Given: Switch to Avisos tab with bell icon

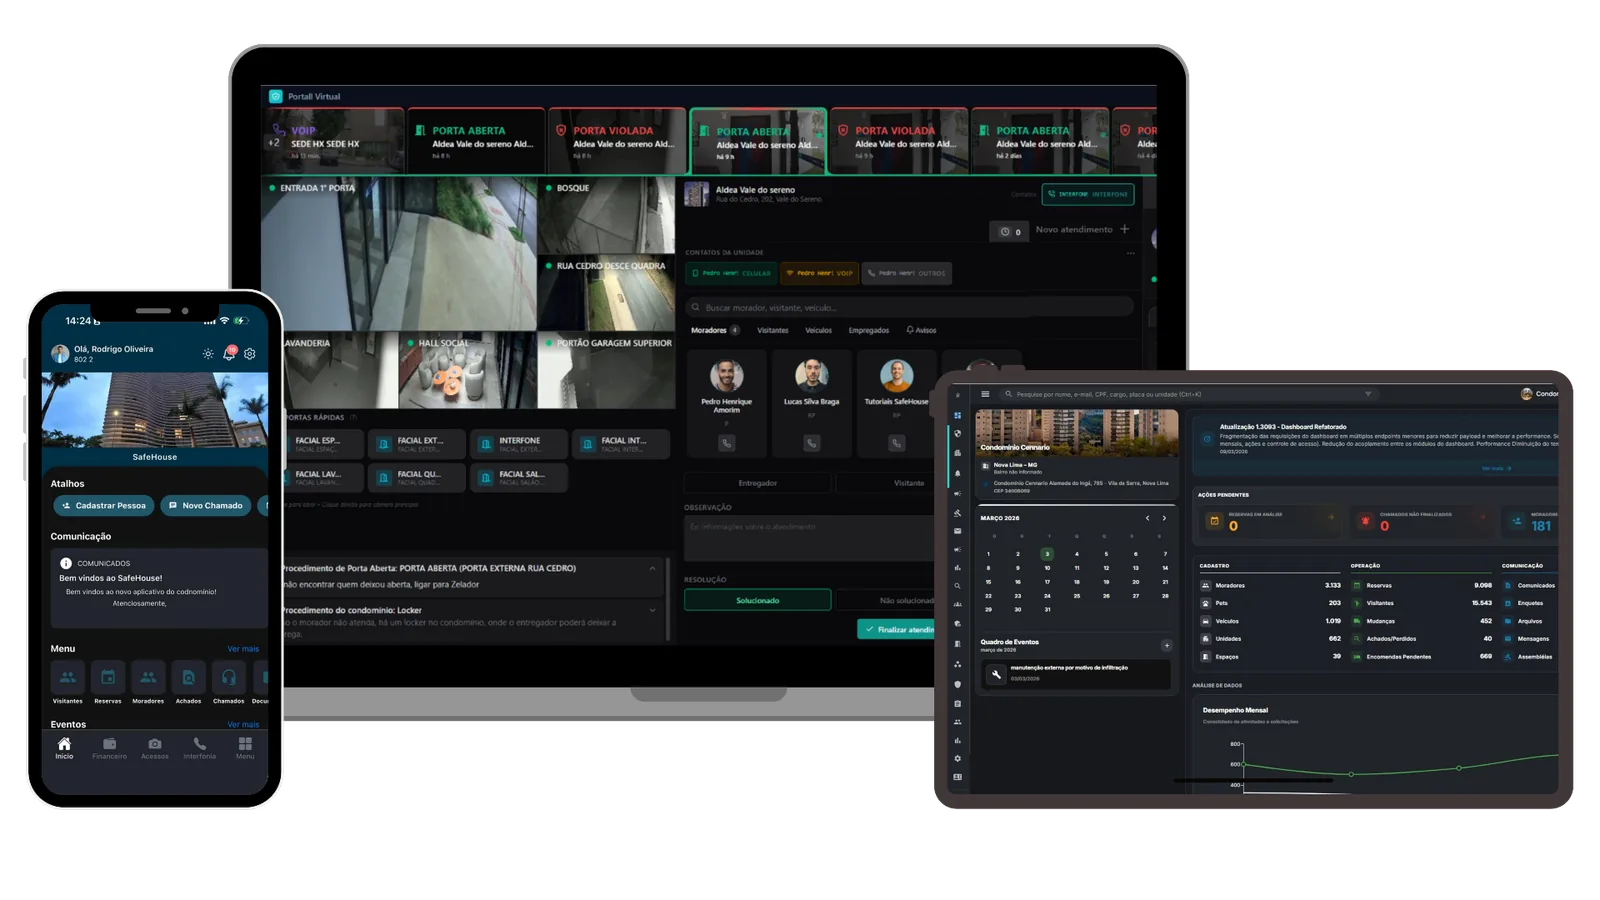Looking at the screenshot, I should [921, 330].
